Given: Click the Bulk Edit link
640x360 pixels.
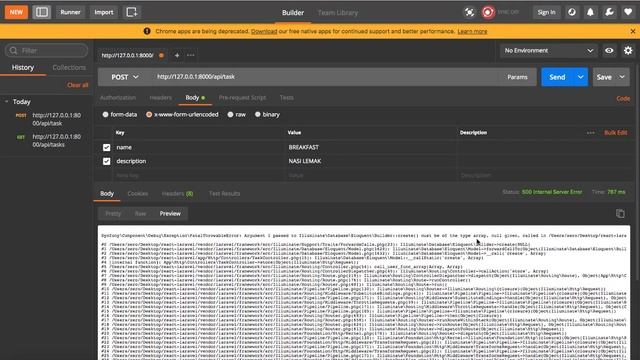Looking at the screenshot, I should coord(616,133).
